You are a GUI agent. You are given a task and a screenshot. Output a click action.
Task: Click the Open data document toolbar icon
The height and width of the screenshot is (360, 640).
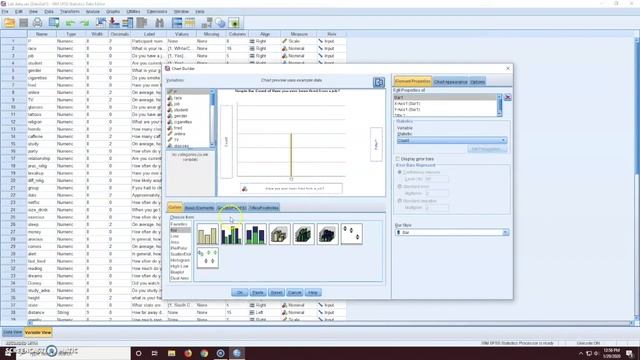tap(9, 23)
